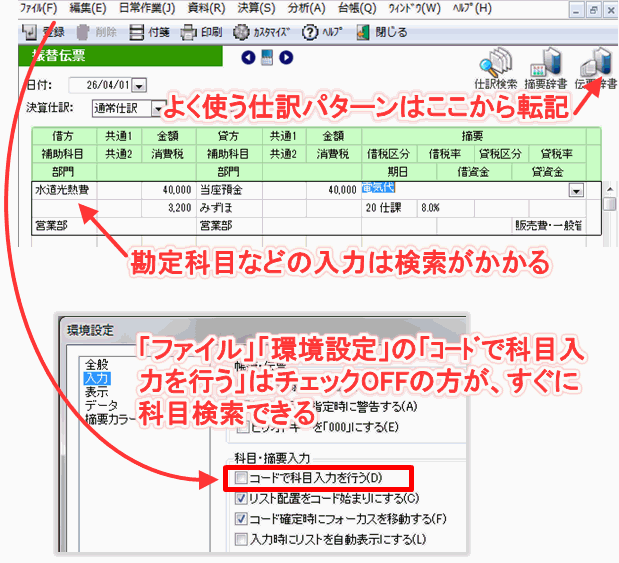This screenshot has width=619, height=563.
Task: Select the 水道光熱費 debit account cell
Action: pyautogui.click(x=64, y=190)
